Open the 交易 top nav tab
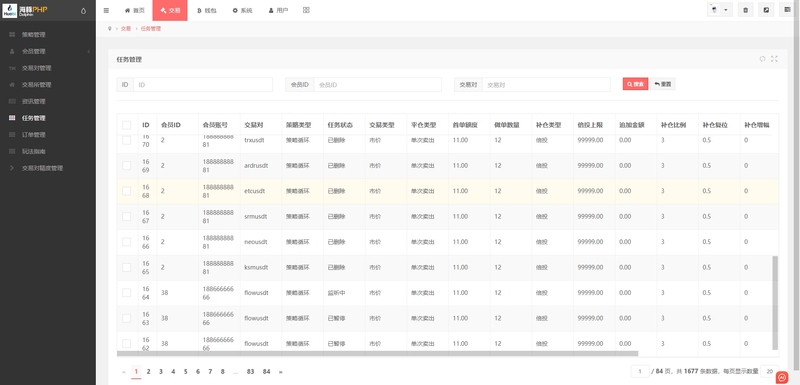Viewport: 800px width, 385px height. click(170, 10)
